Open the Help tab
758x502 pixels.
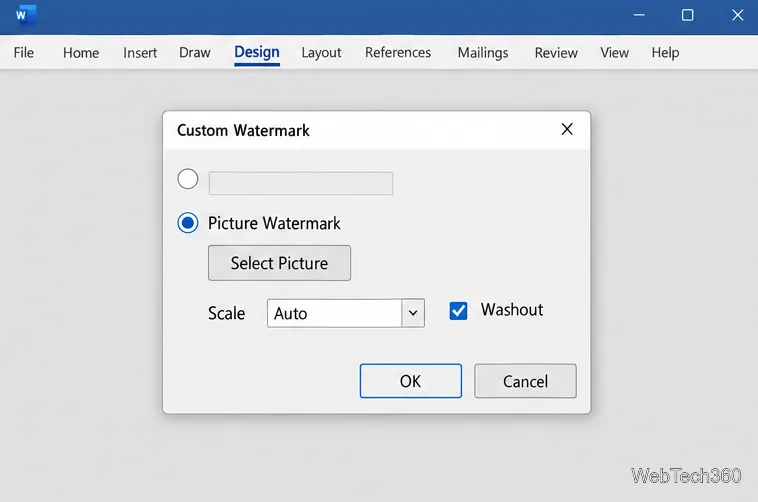tap(665, 52)
